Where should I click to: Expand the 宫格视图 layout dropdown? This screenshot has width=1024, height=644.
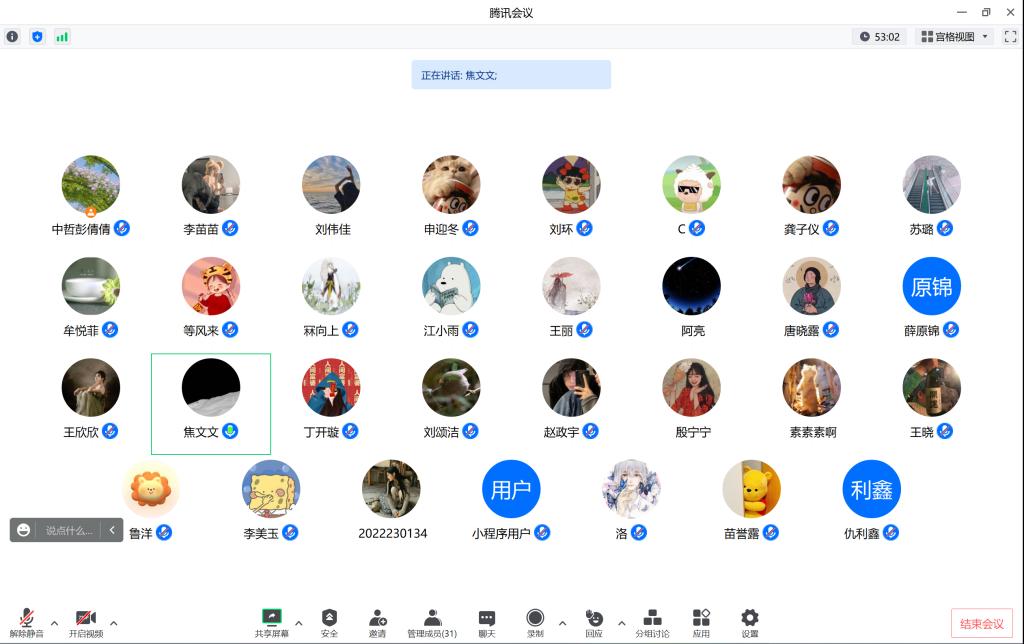954,37
